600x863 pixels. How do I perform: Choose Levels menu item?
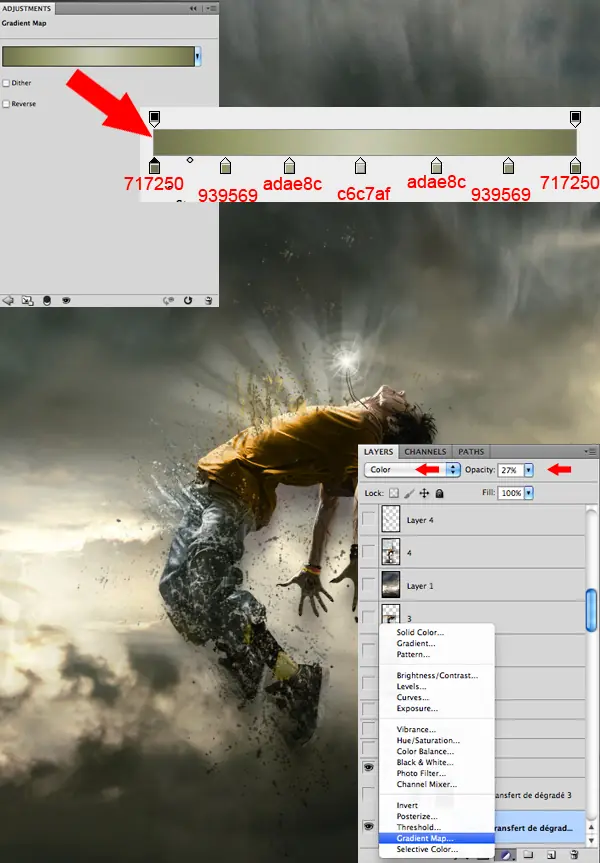click(x=437, y=686)
